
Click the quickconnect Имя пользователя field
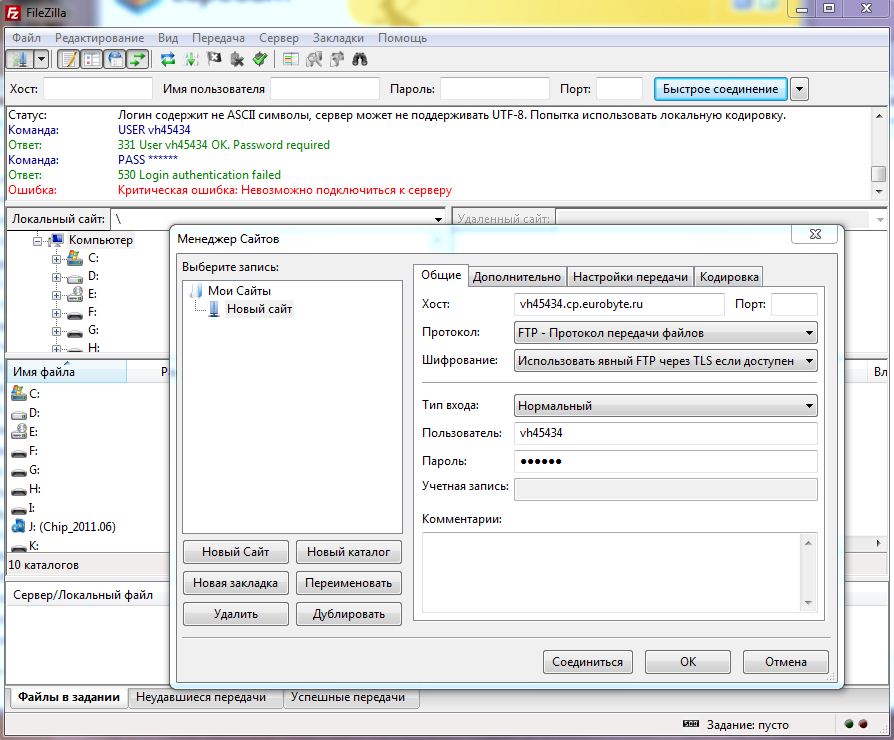click(325, 89)
